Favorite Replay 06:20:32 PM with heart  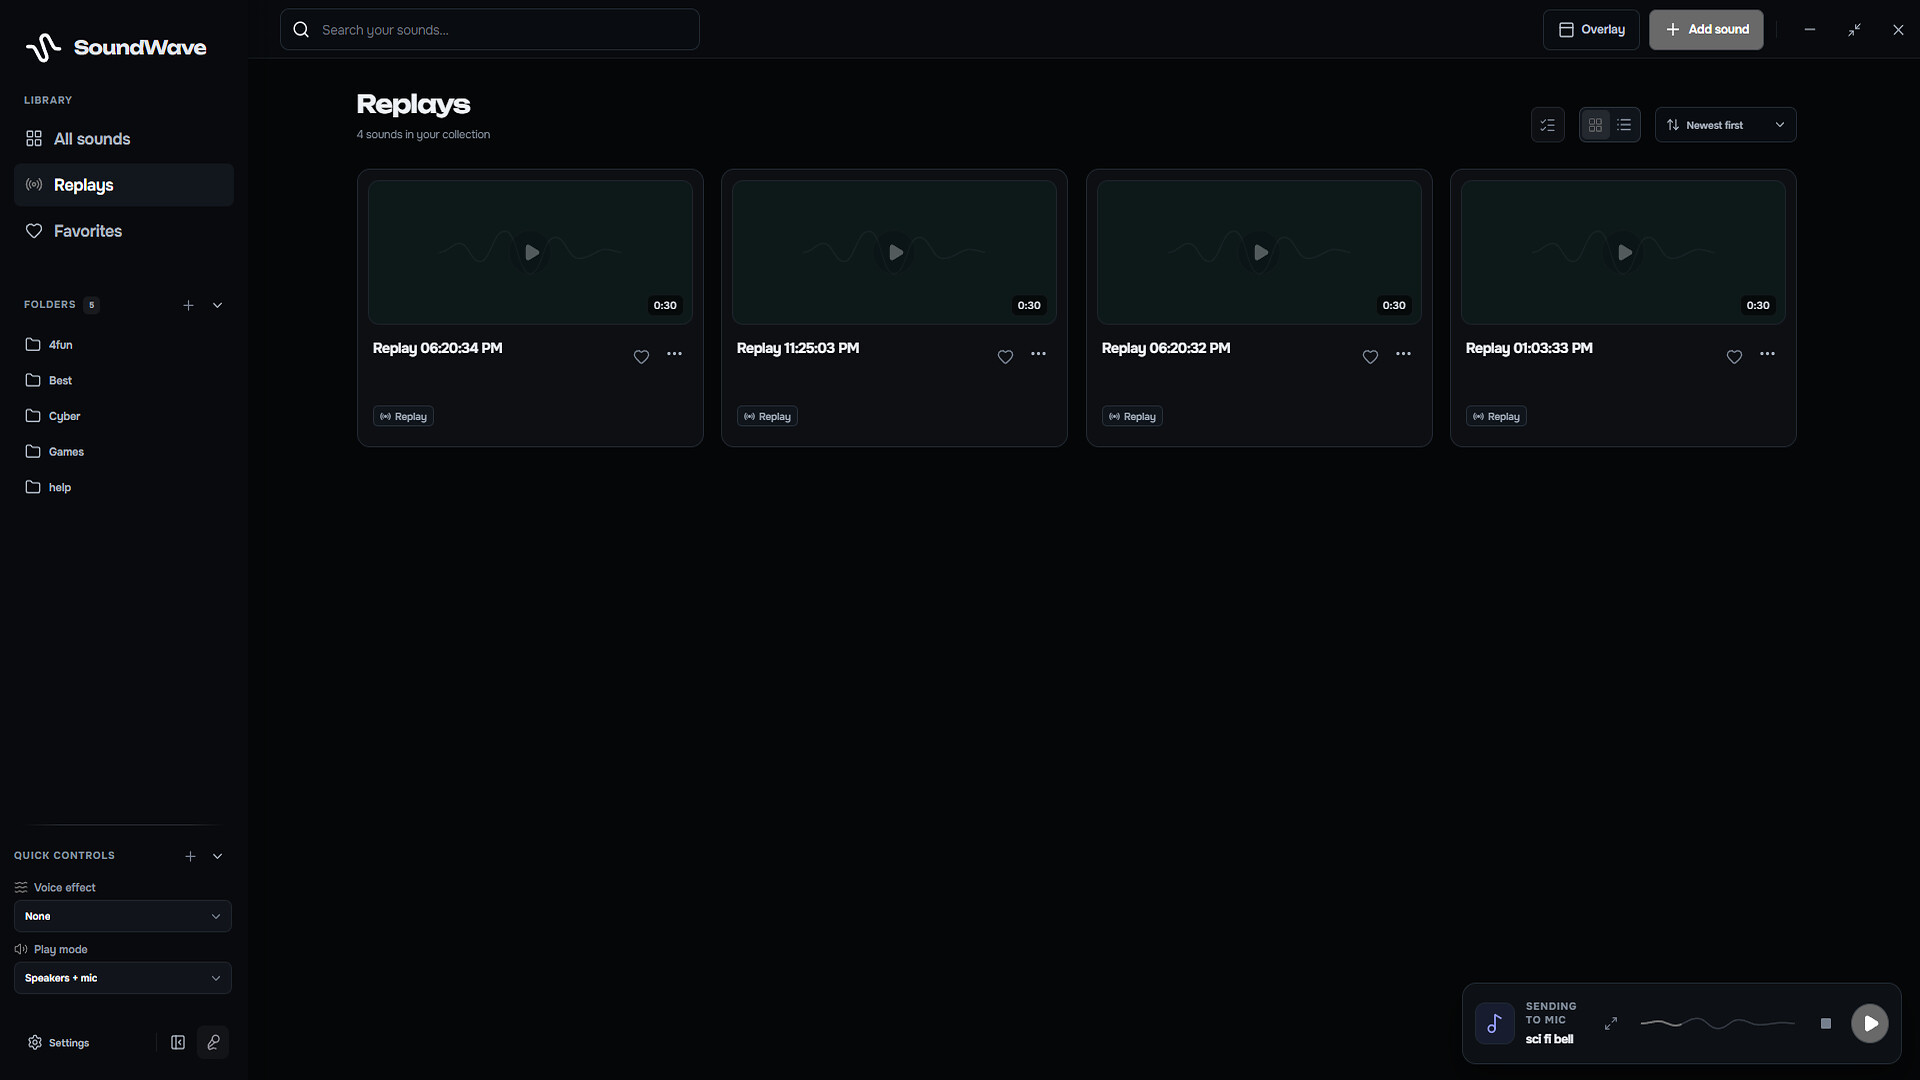point(1371,357)
